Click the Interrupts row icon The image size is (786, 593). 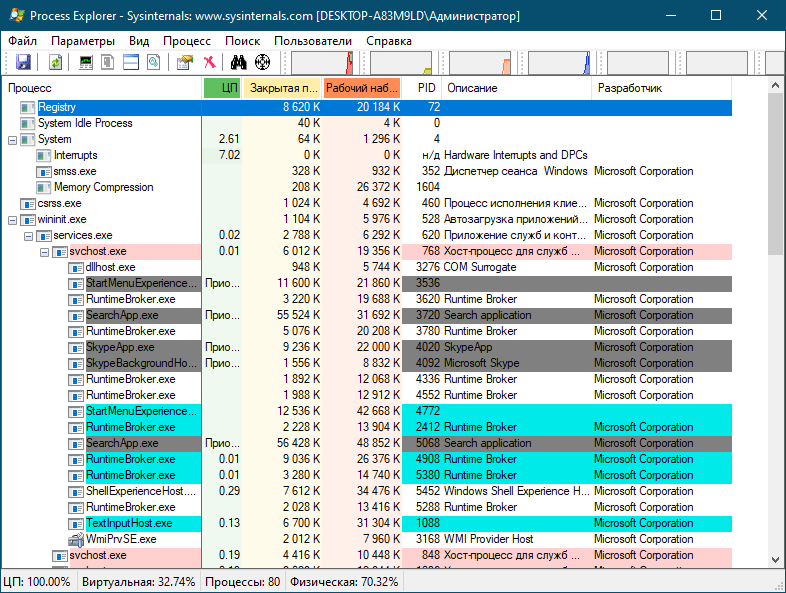click(x=44, y=155)
